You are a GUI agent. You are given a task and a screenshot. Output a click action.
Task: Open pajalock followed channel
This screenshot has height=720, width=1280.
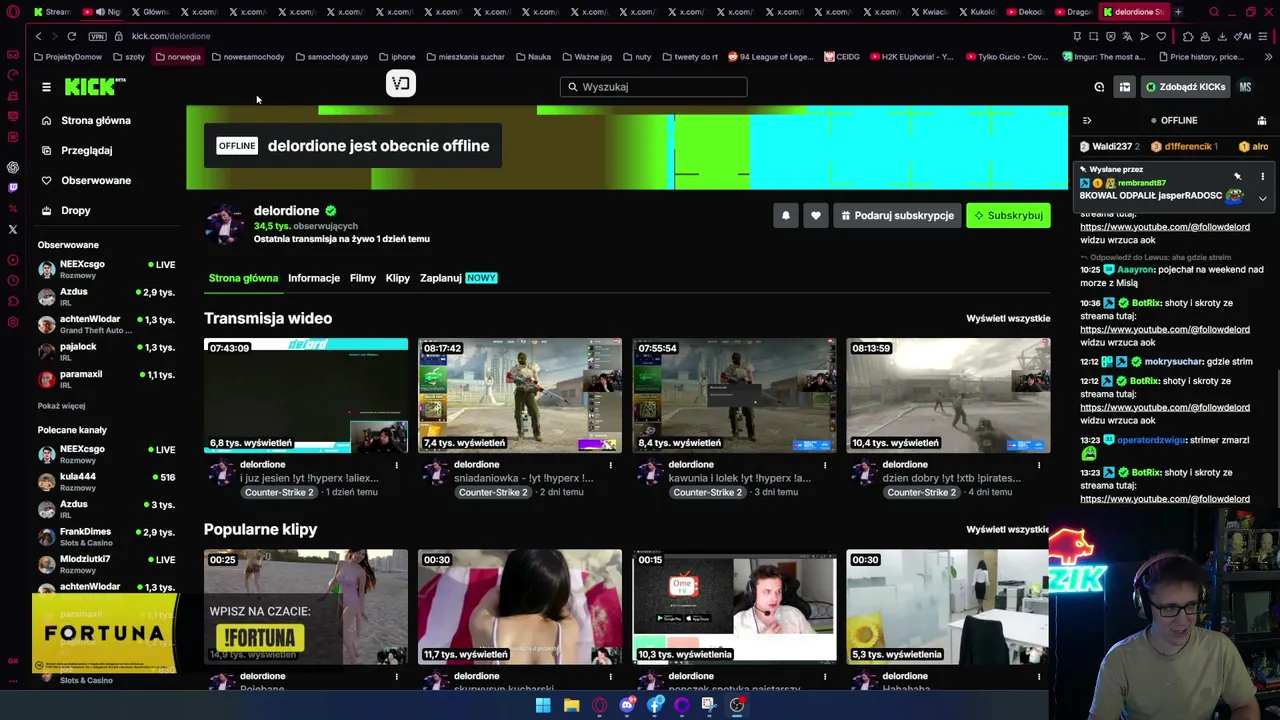[106, 351]
